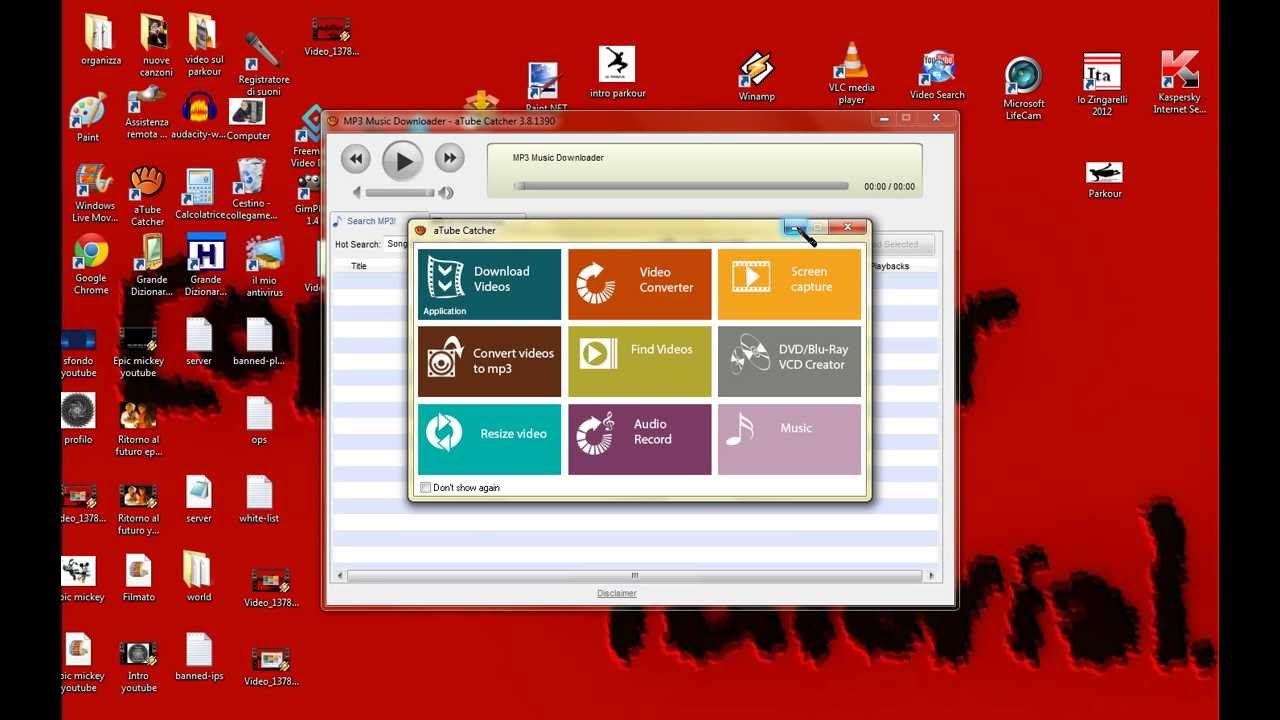Viewport: 1280px width, 720px height.
Task: Select the banned-ips file
Action: click(199, 657)
